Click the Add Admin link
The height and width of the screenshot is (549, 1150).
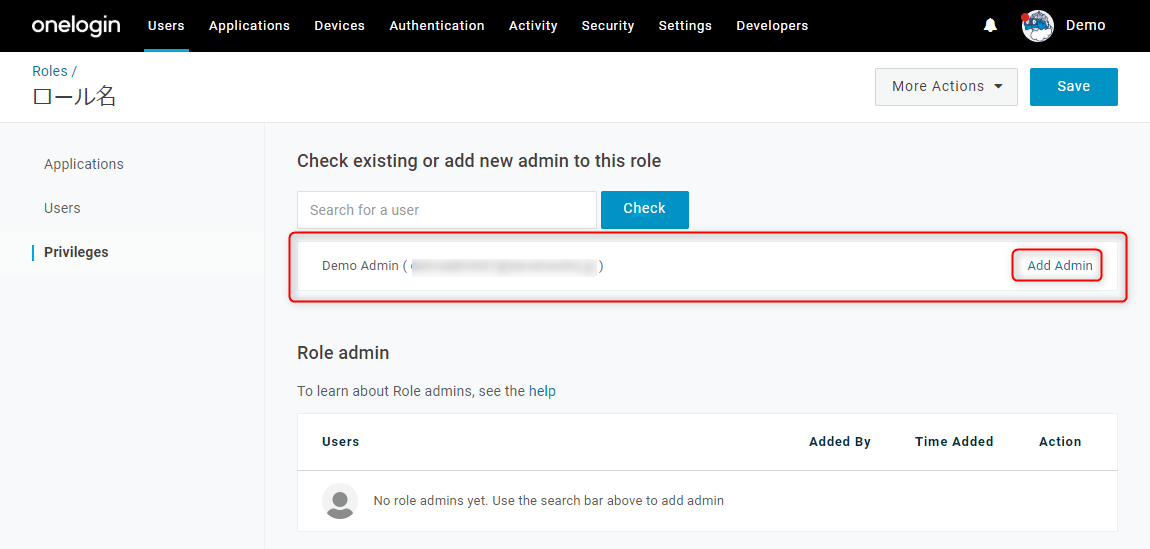coord(1060,266)
